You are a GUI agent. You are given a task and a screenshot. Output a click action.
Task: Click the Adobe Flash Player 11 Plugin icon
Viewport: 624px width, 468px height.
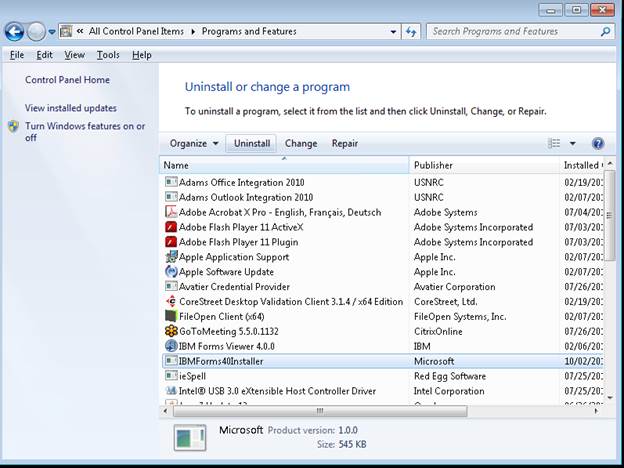171,242
